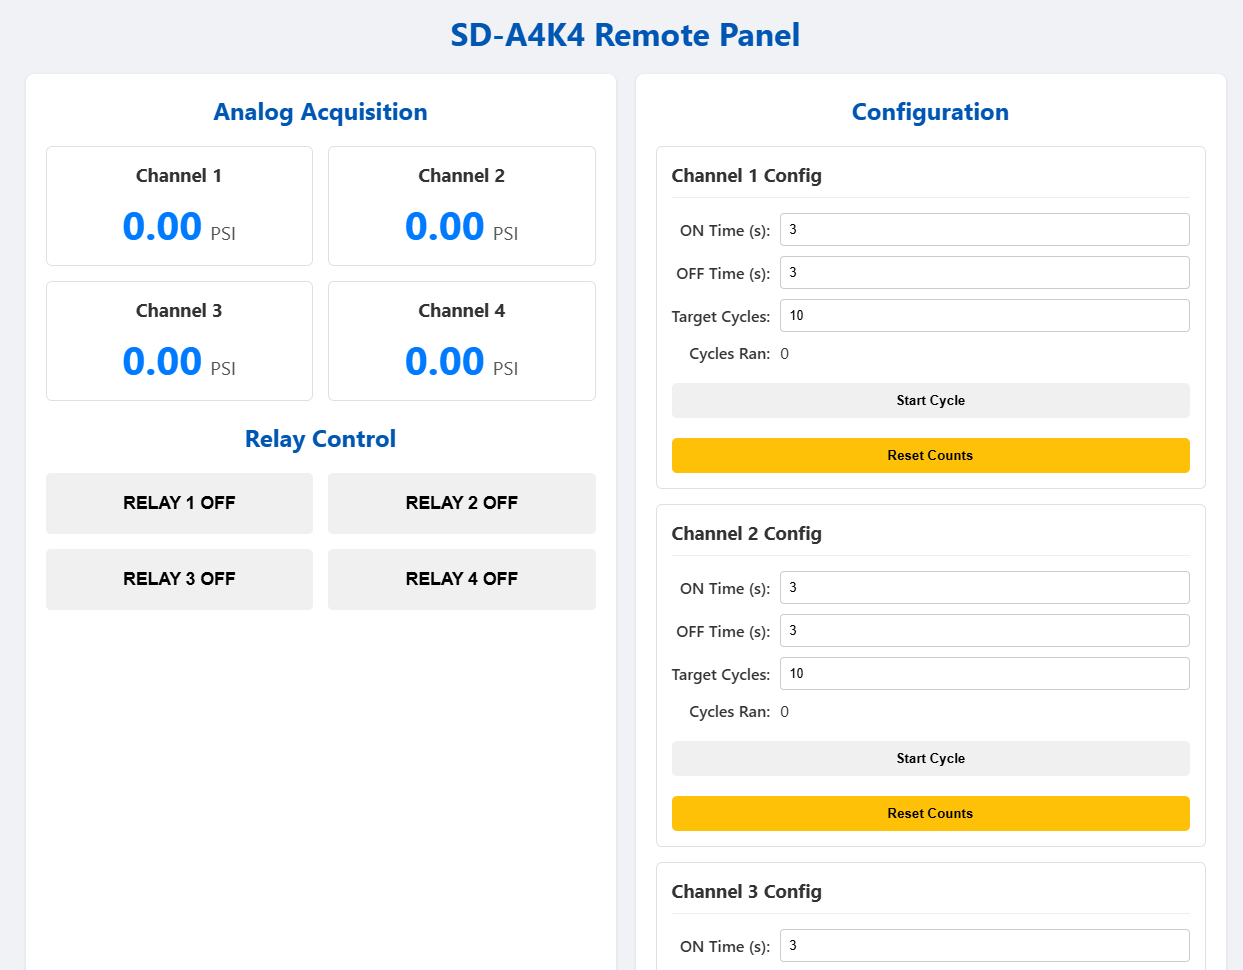
Task: Select Channel 1 ON Time input
Action: point(984,229)
